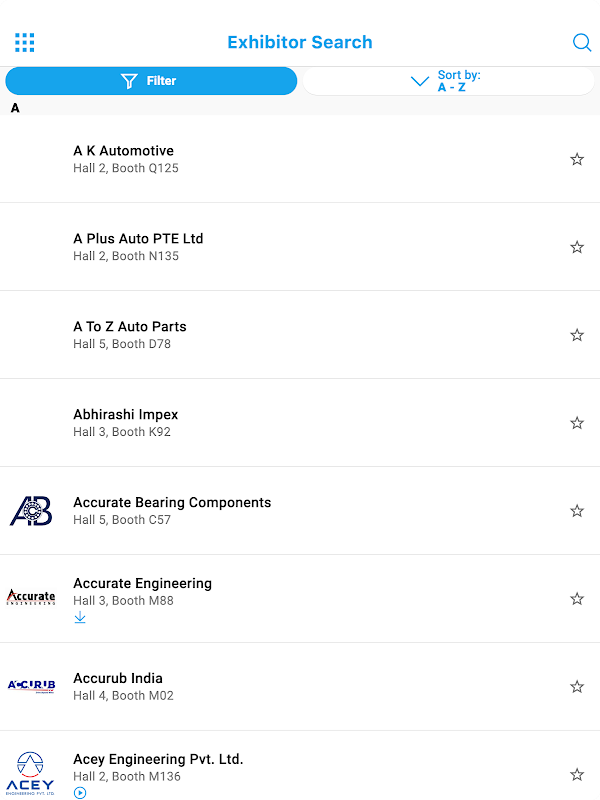Toggle favorite star for A Plus Auto
Screen dimensions: 600x800
577,247
